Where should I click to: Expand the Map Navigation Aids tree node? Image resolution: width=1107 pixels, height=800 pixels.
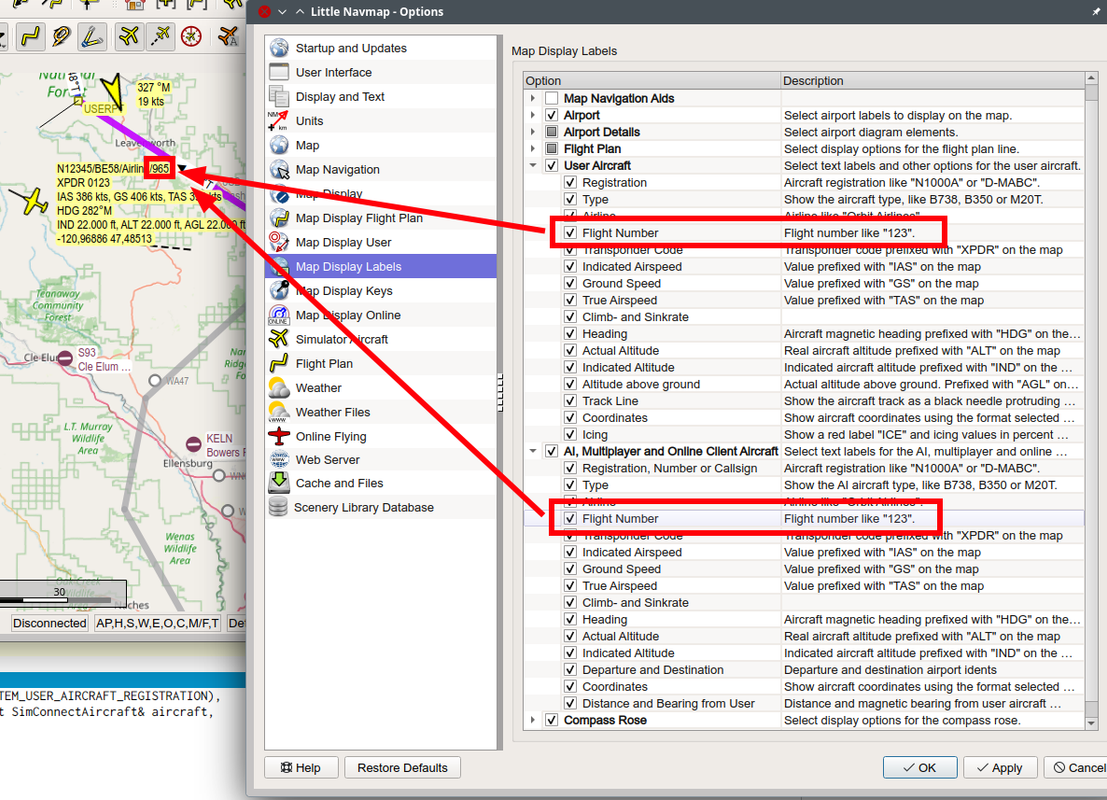pos(533,98)
